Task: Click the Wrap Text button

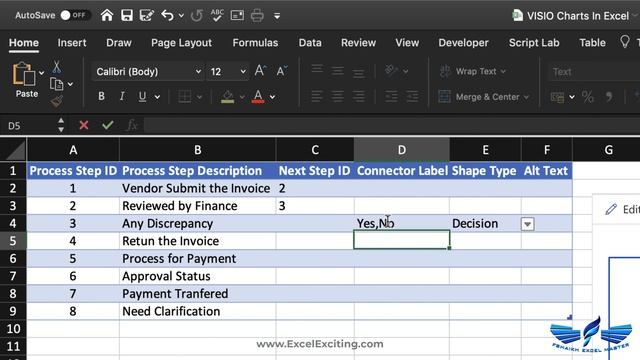Action: point(472,71)
